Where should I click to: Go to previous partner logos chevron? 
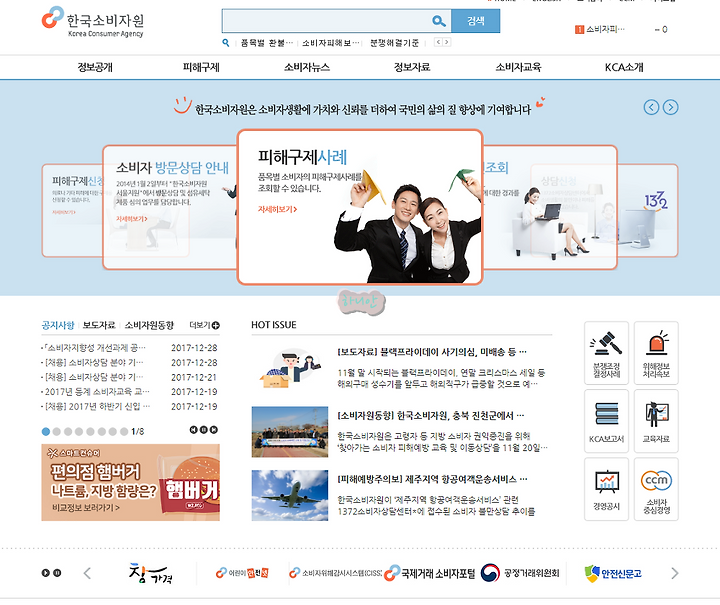click(87, 573)
